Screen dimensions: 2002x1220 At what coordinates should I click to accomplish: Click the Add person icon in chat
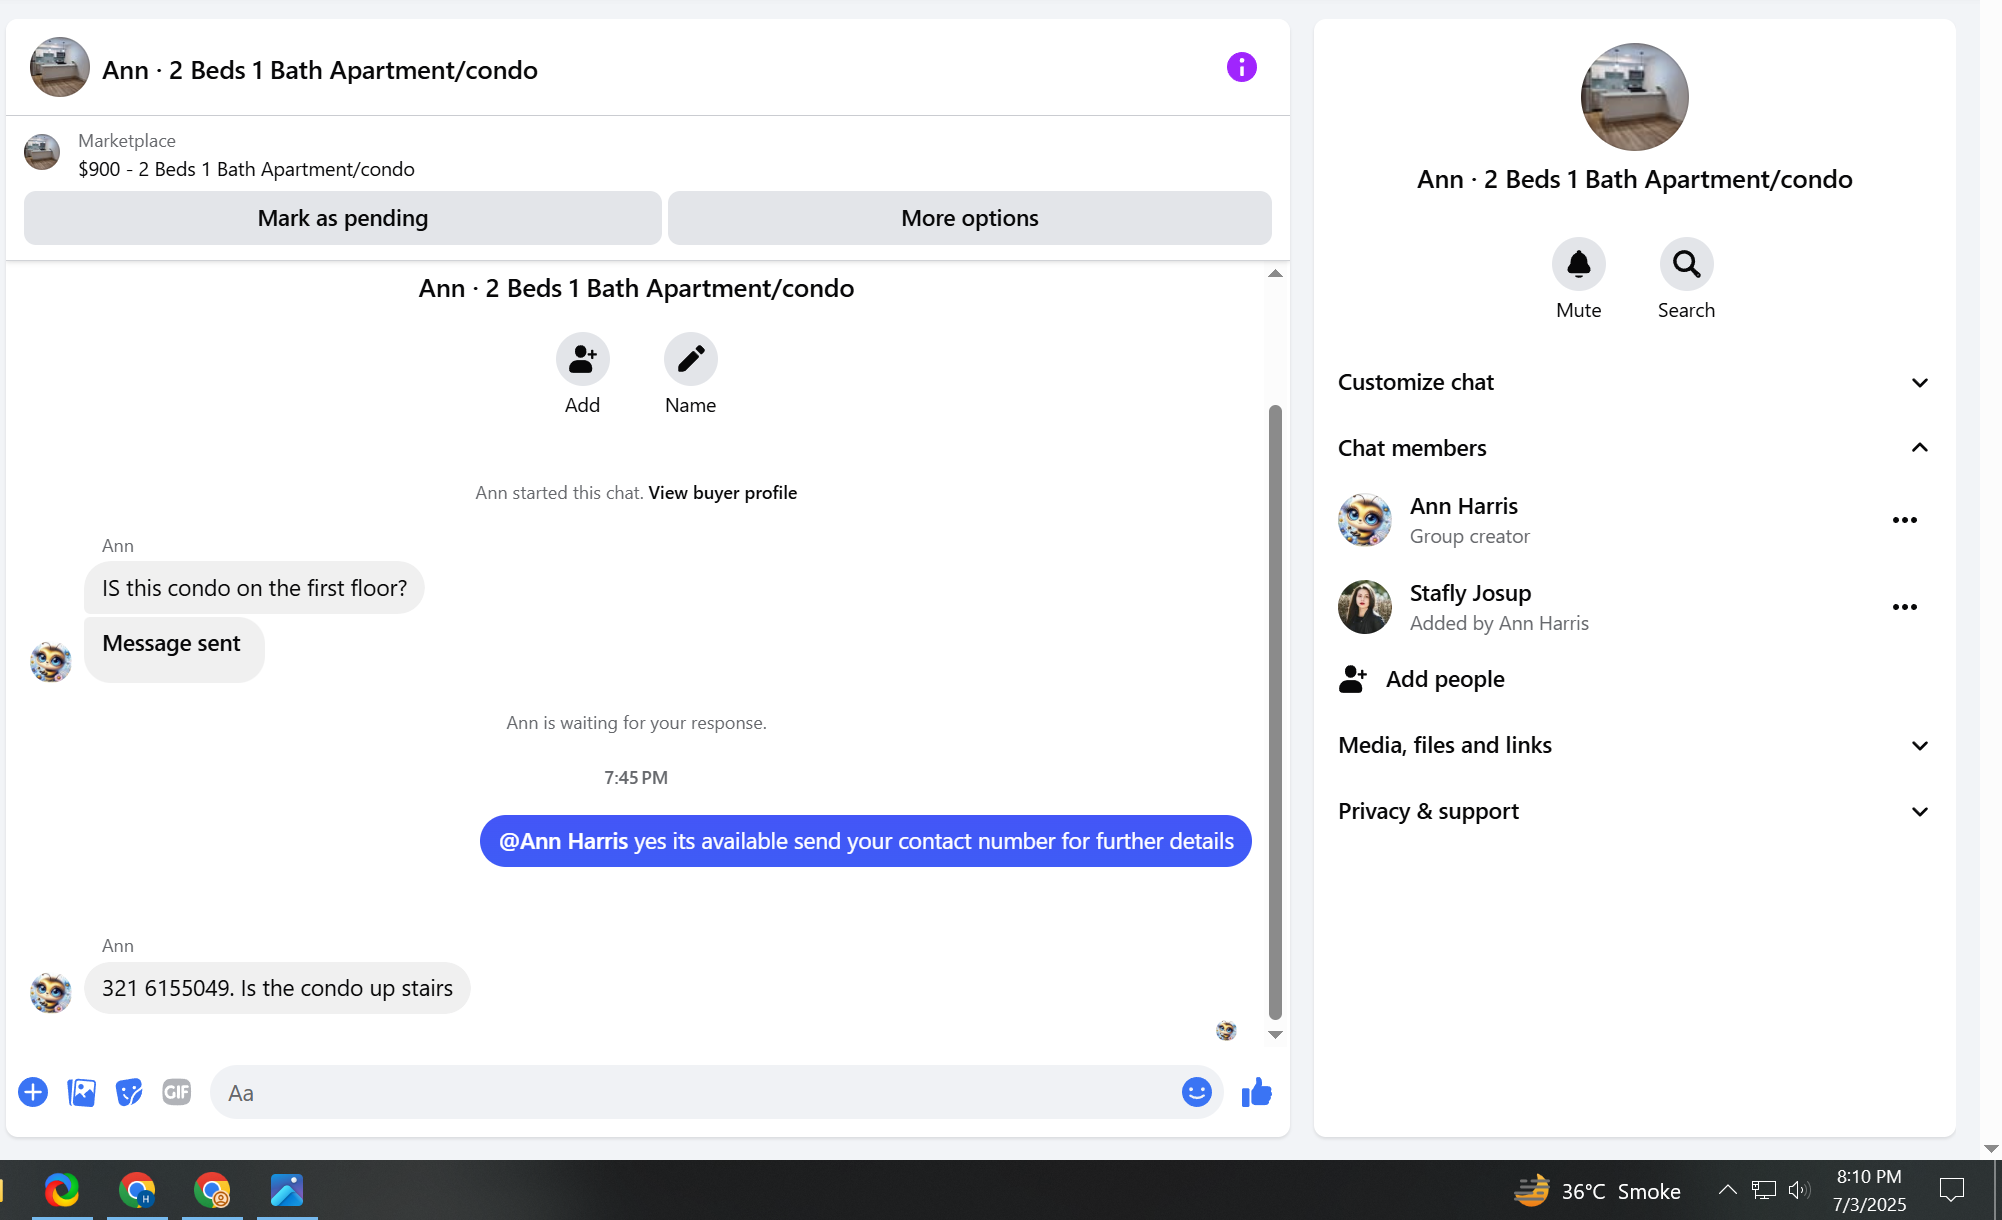tap(582, 359)
